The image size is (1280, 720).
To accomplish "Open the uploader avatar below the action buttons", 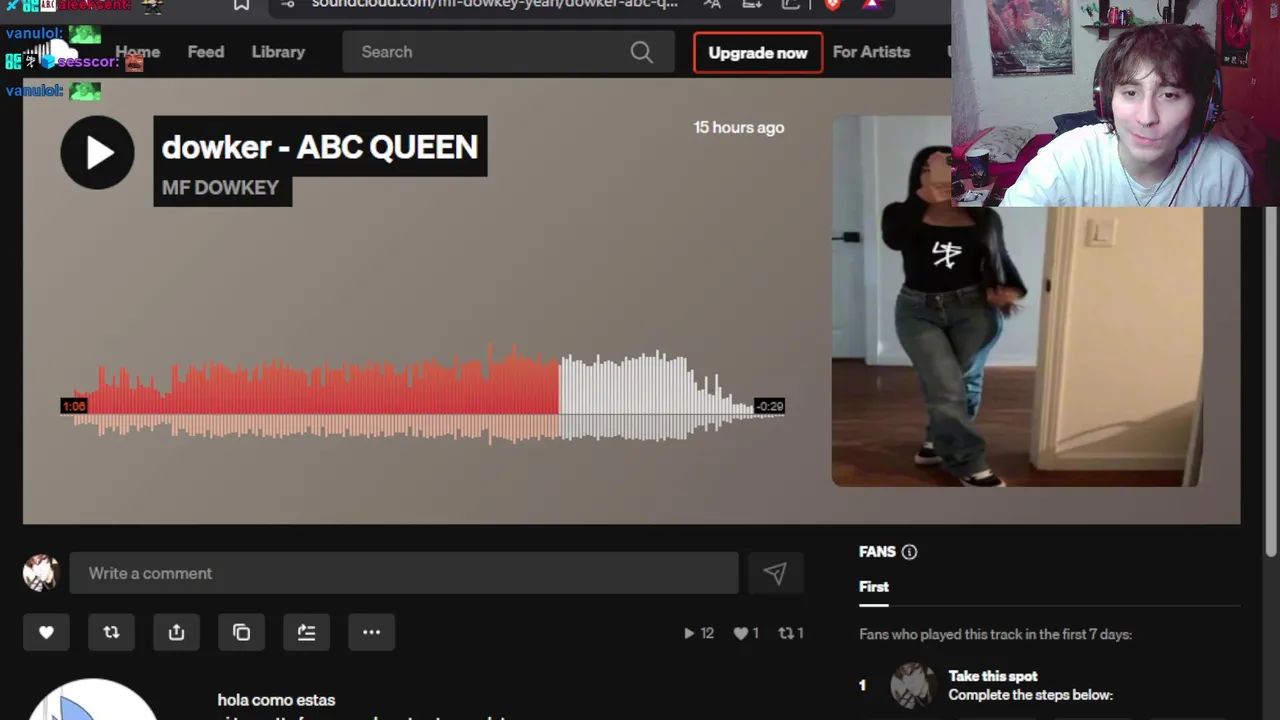I will pyautogui.click(x=92, y=700).
